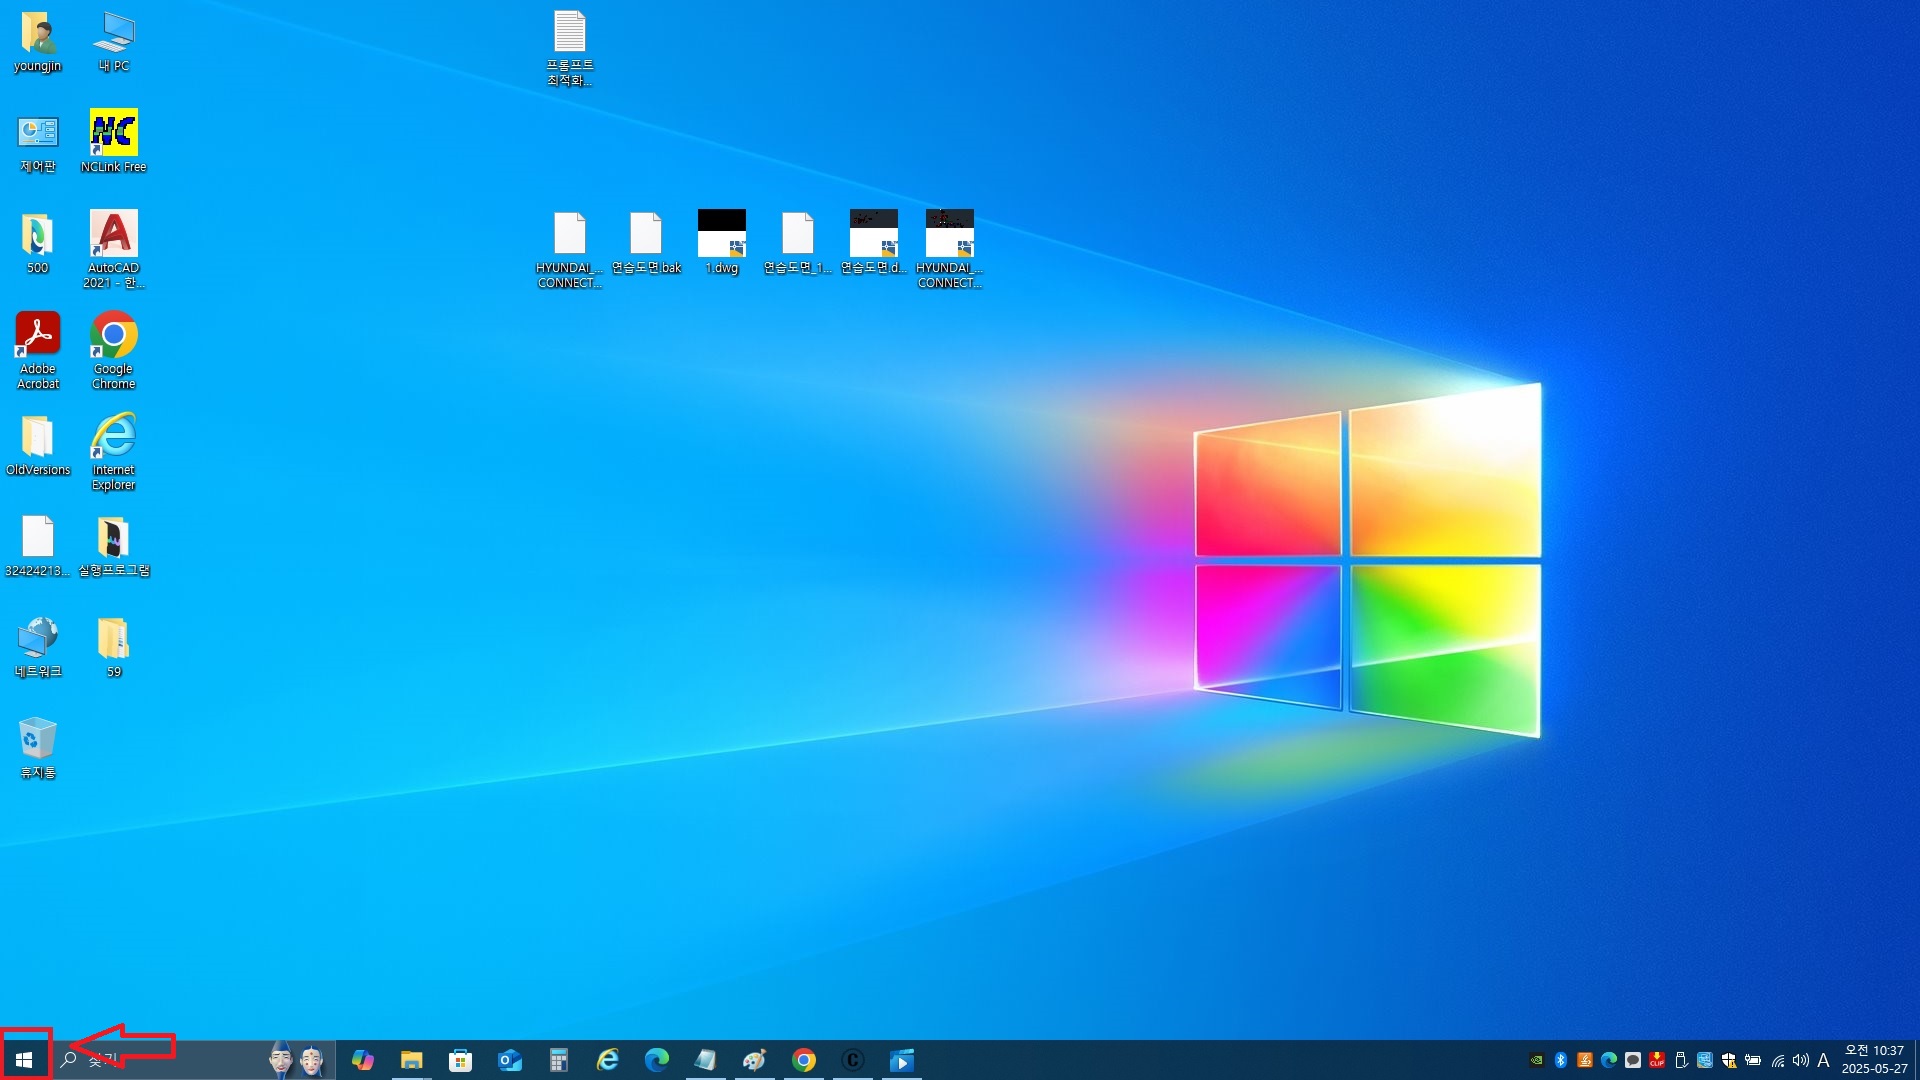The height and width of the screenshot is (1080, 1920).
Task: Open the volume speaker control
Action: click(1800, 1060)
